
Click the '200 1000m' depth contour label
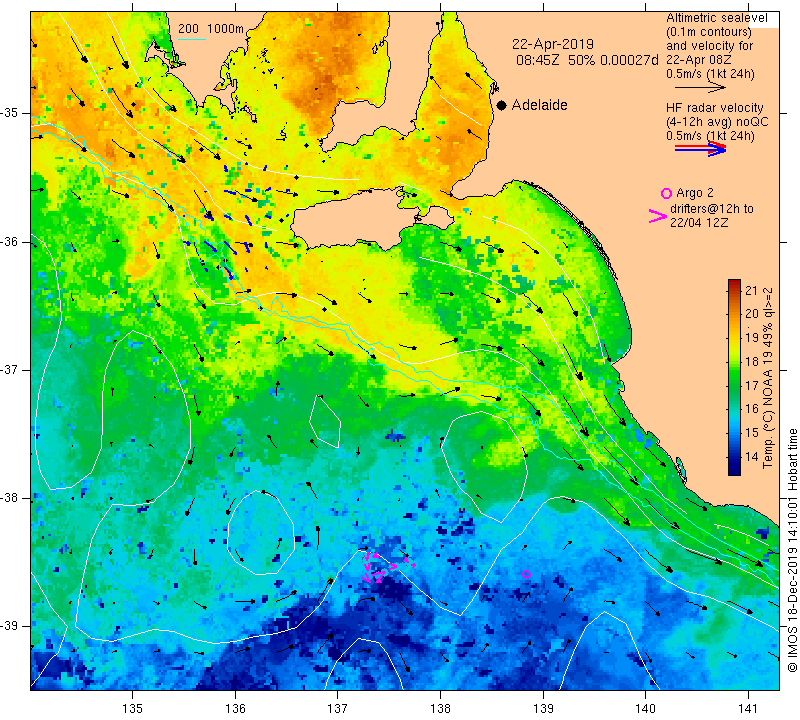click(211, 29)
